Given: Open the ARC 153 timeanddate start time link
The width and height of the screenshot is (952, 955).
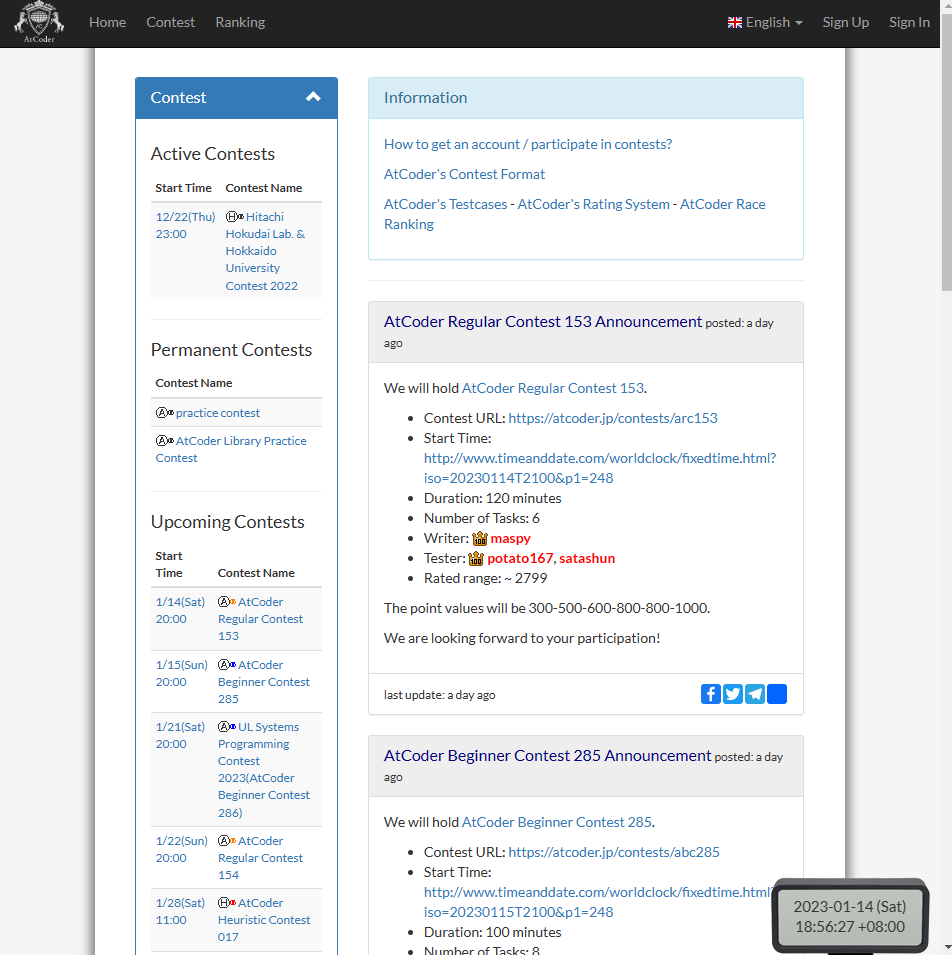Looking at the screenshot, I should tap(600, 468).
